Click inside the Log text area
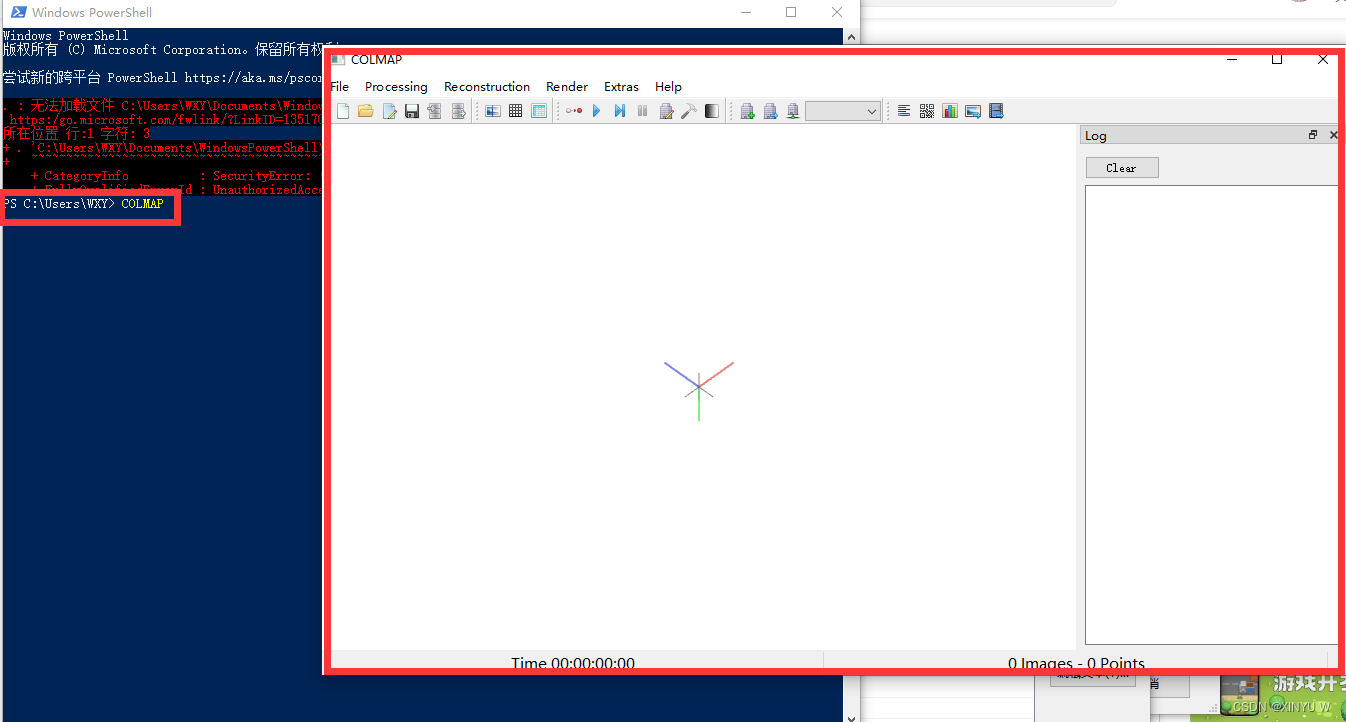 tap(1211, 414)
